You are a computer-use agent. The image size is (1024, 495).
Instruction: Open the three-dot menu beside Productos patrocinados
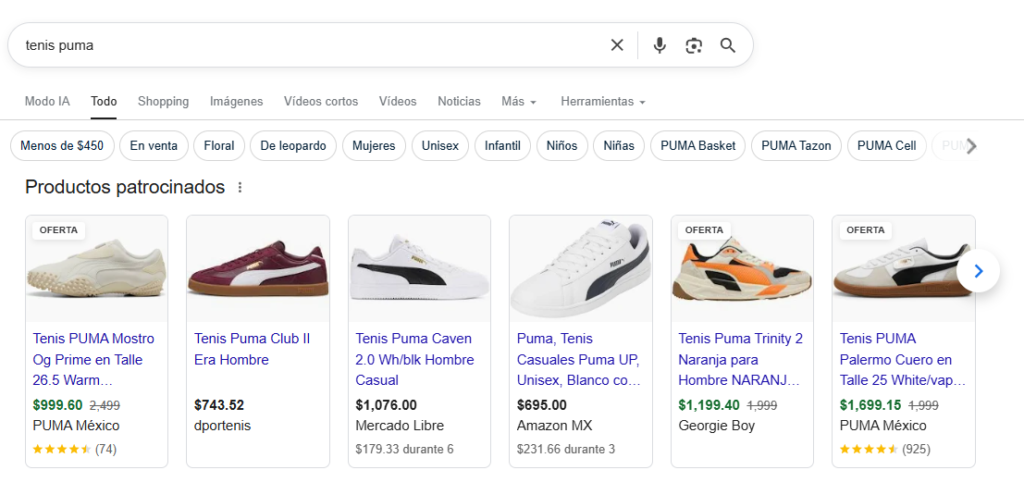(x=240, y=187)
